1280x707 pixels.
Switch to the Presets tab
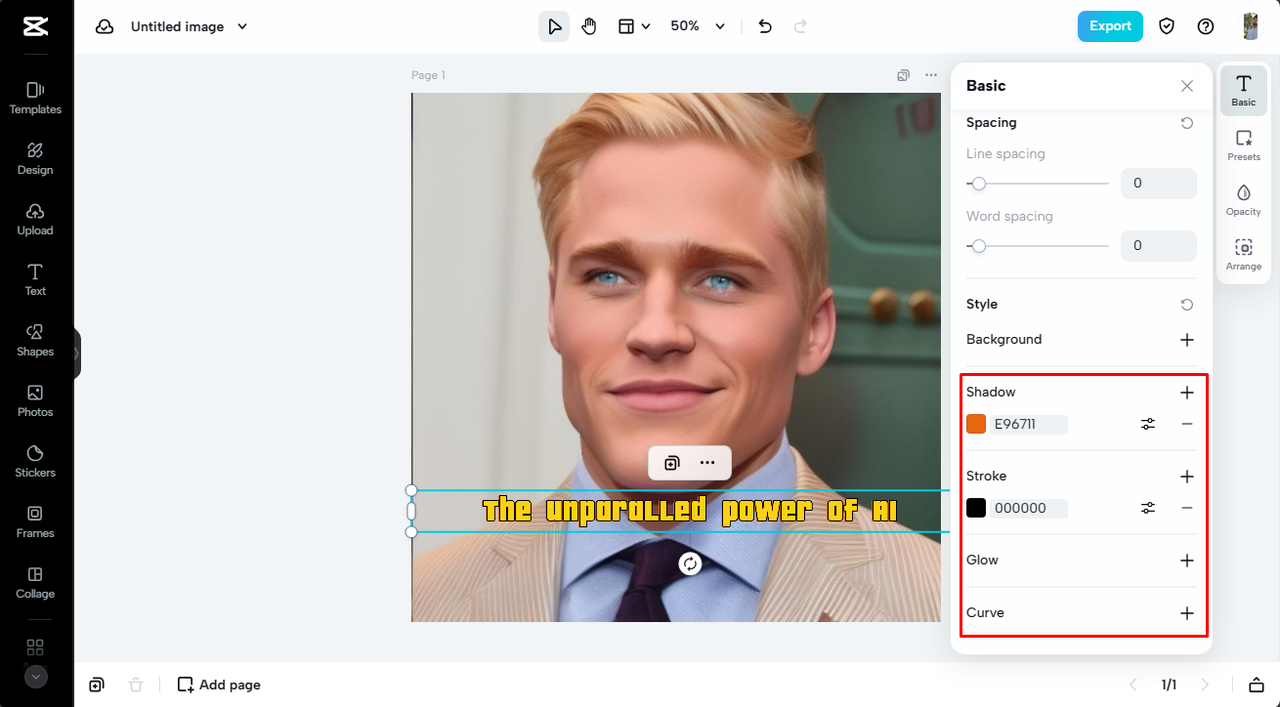[x=1244, y=145]
